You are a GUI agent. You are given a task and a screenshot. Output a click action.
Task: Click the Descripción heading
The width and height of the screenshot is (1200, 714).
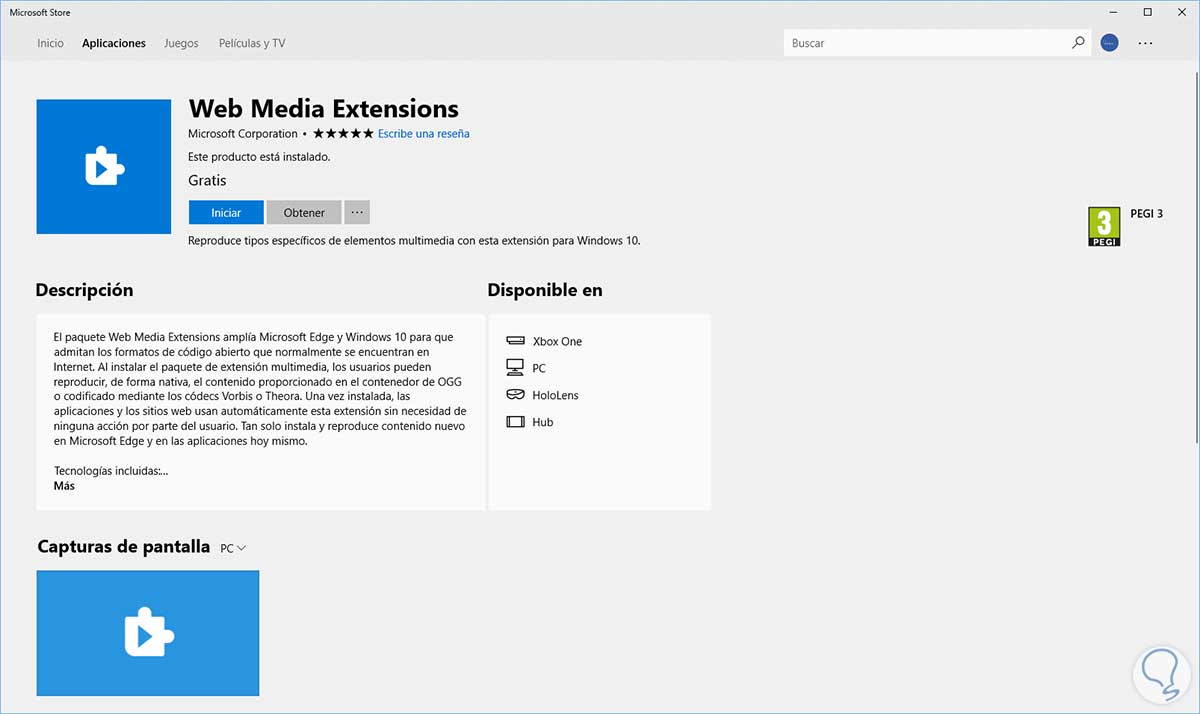(84, 290)
